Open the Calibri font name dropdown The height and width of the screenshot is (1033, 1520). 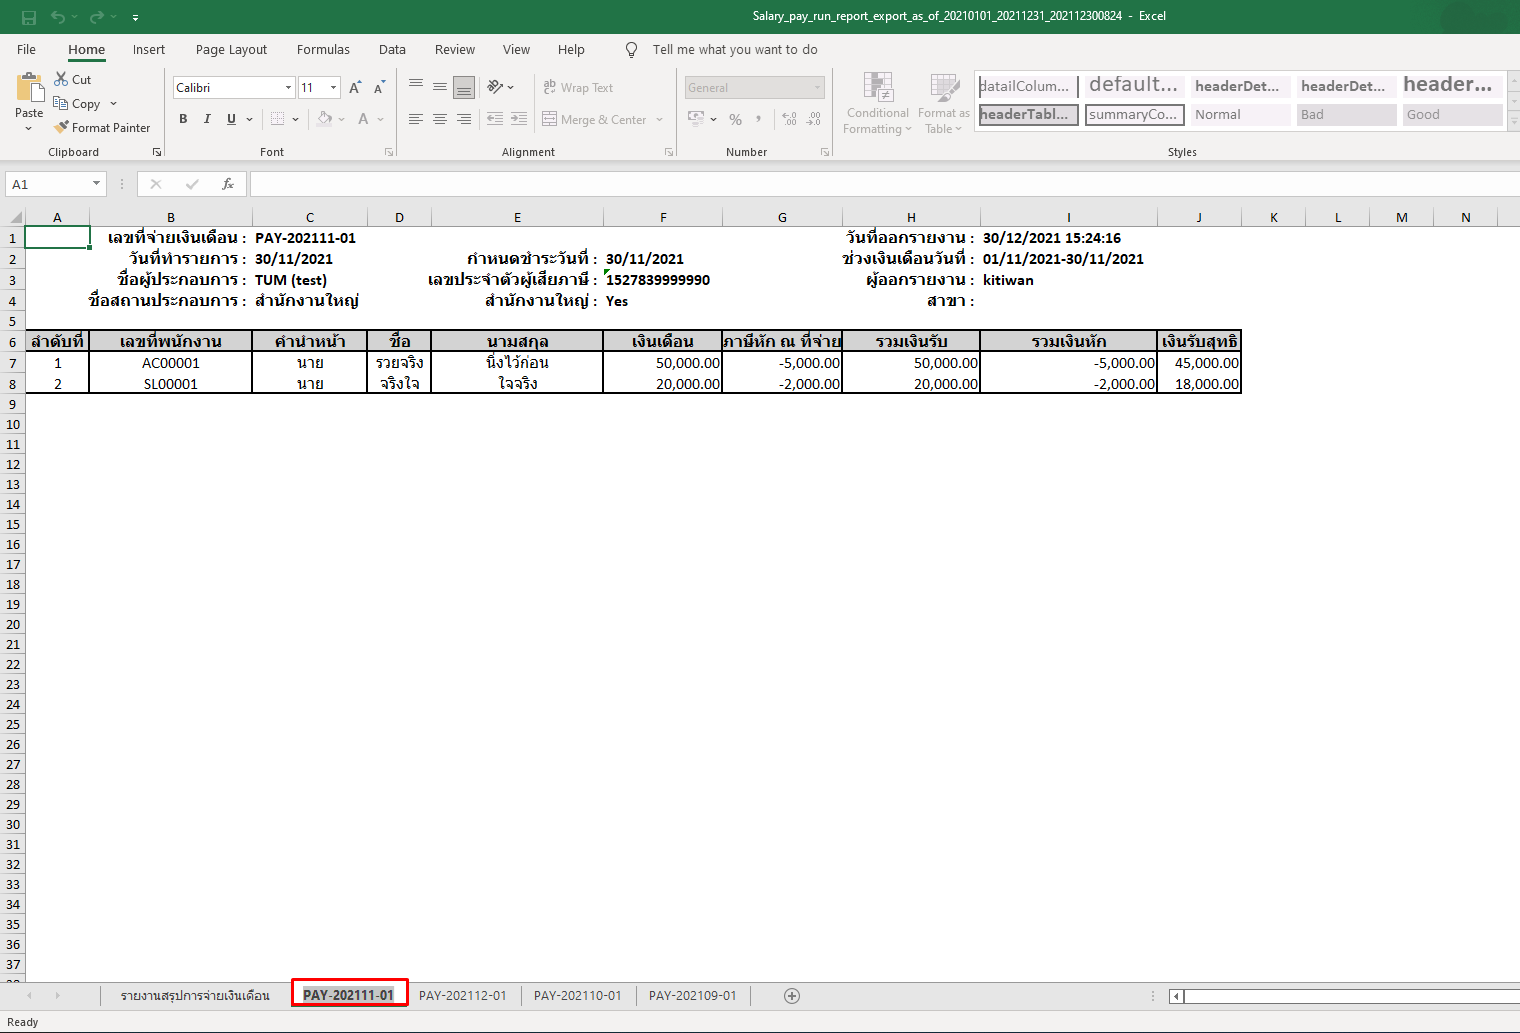coord(287,87)
